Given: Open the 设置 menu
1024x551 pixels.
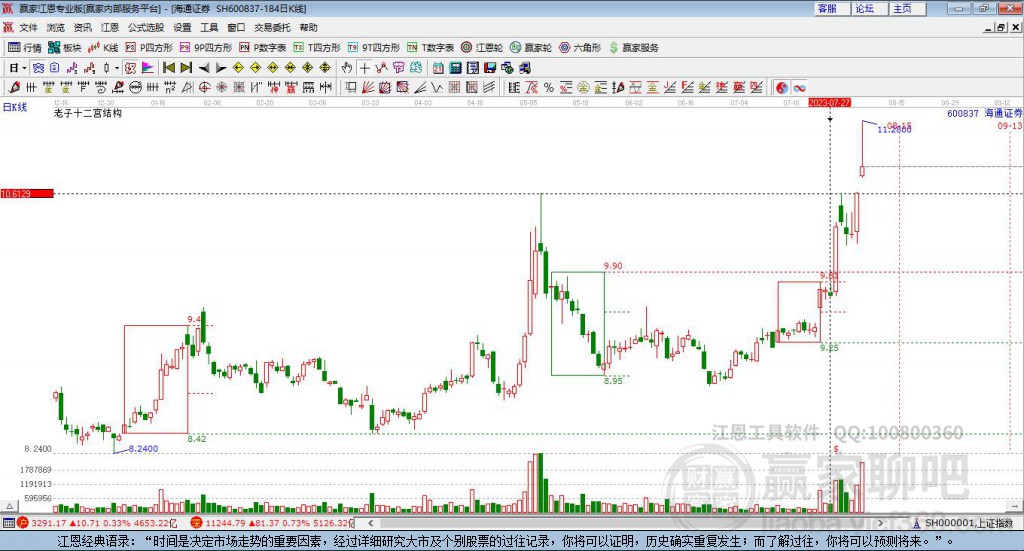Looking at the screenshot, I should click(x=182, y=27).
